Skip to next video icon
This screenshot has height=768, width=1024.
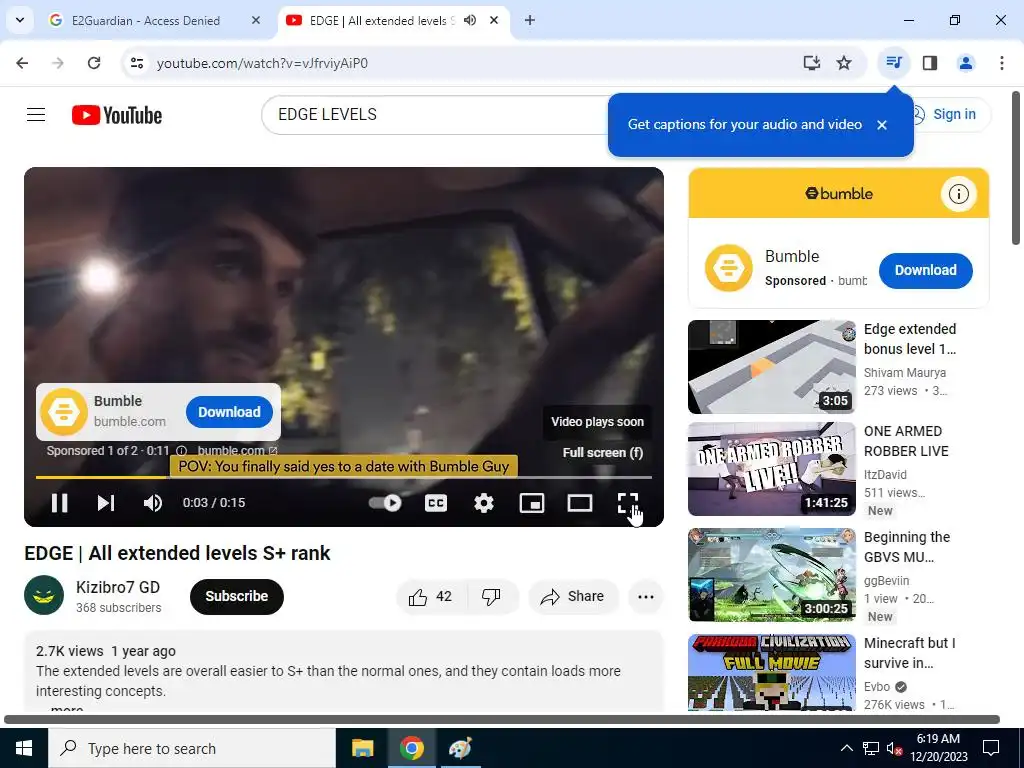click(106, 503)
